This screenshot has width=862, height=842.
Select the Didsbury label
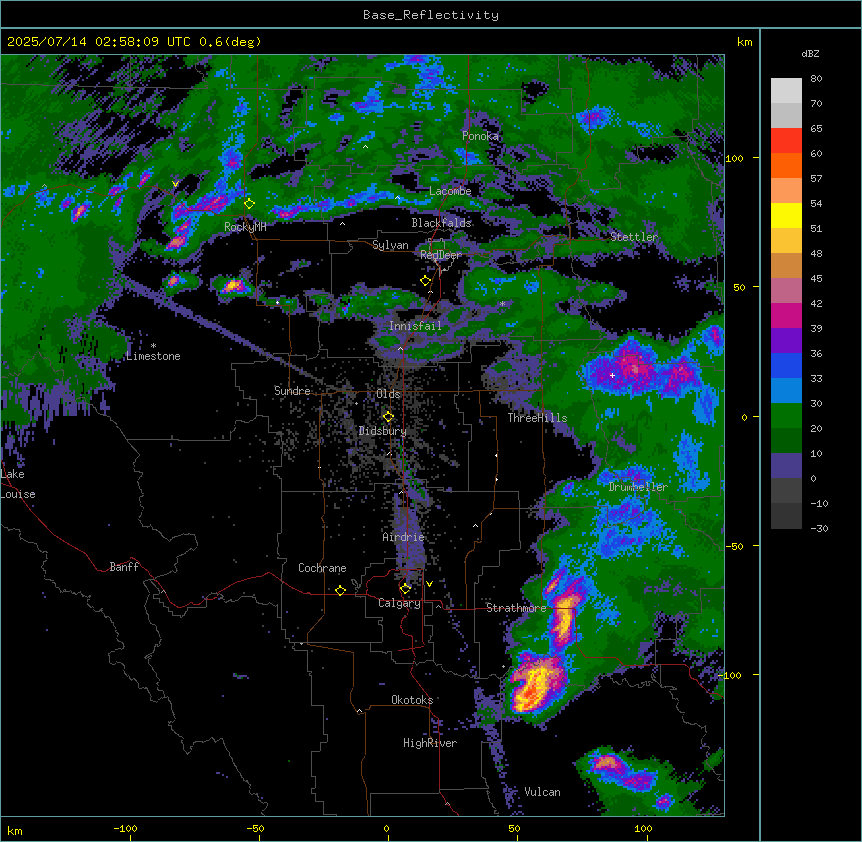coord(383,431)
